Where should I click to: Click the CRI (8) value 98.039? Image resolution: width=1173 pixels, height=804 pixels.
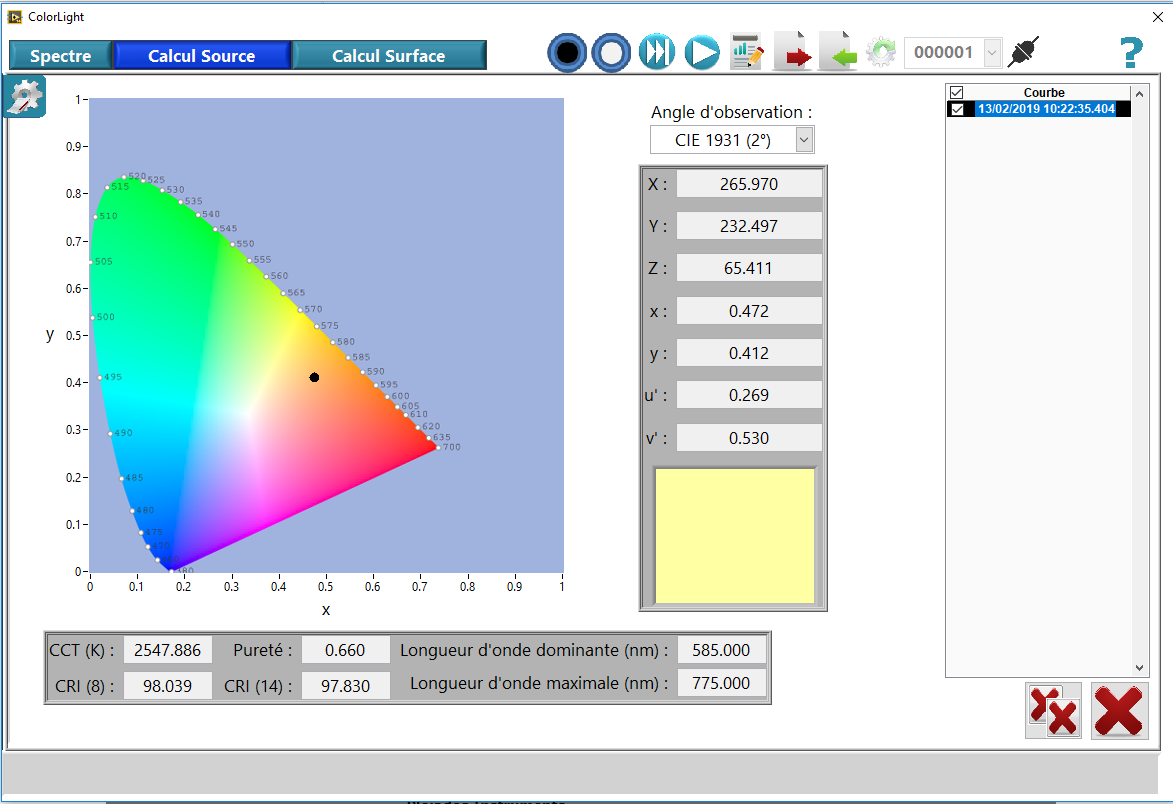(x=168, y=686)
